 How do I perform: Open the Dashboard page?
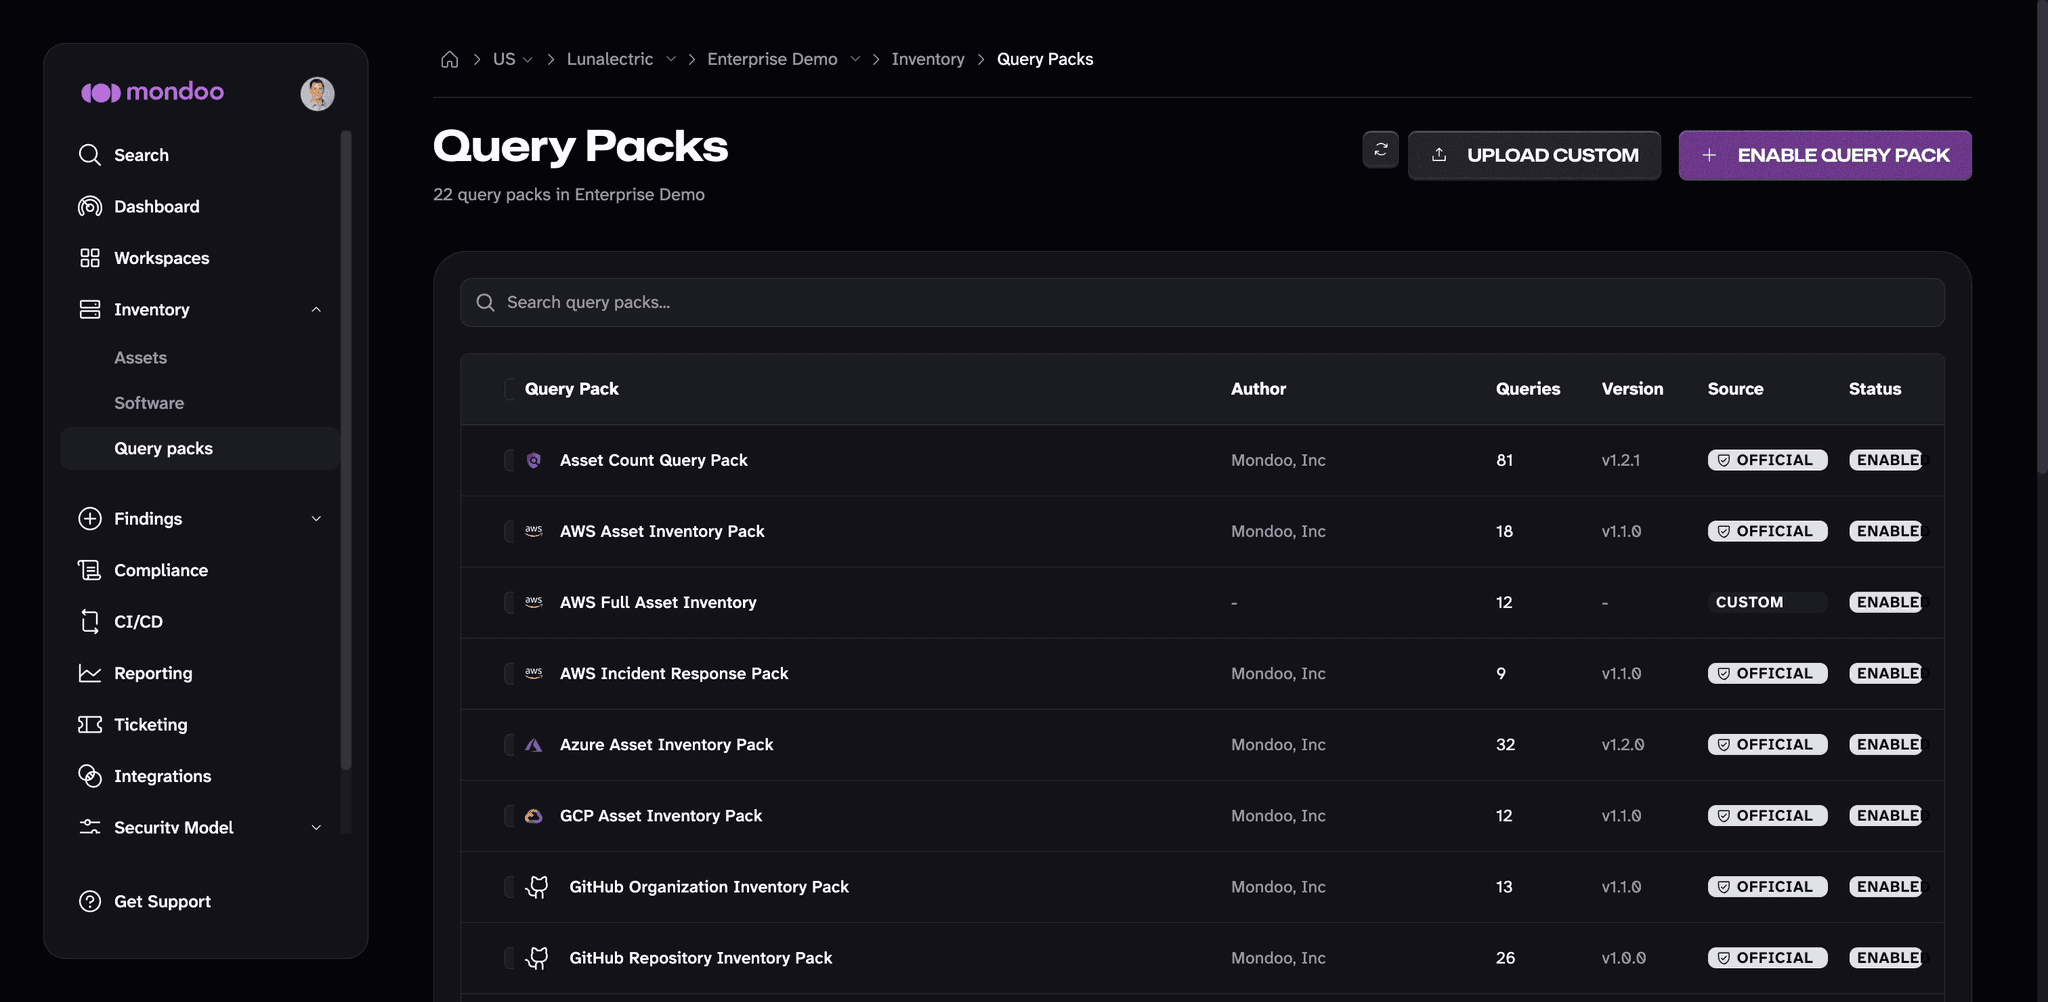tap(157, 206)
